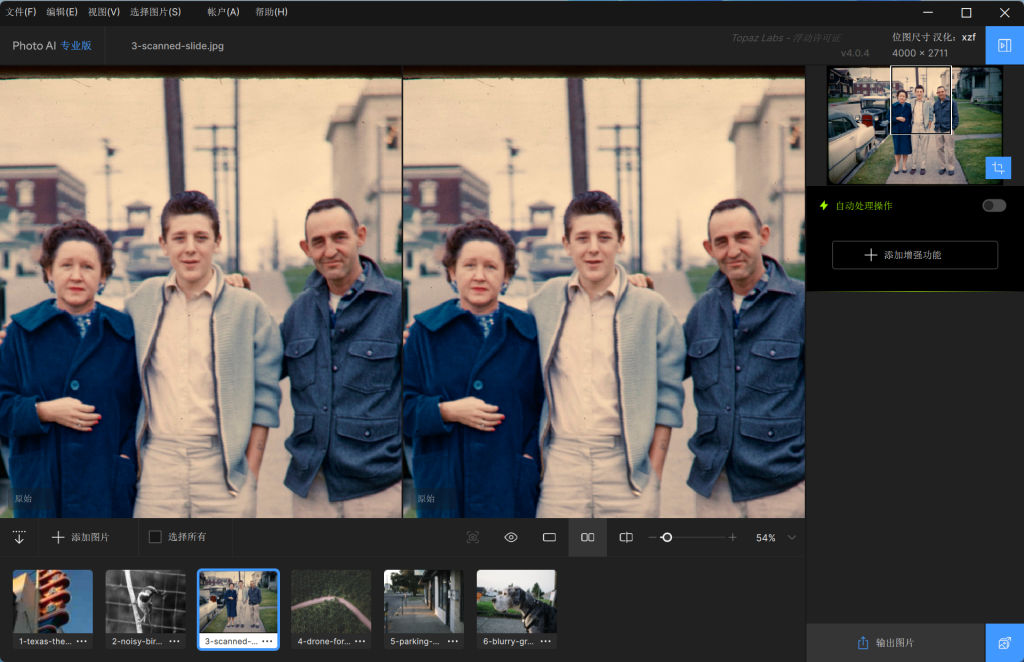Click the crop tool icon on the navigator
This screenshot has width=1024, height=662.
click(x=998, y=168)
